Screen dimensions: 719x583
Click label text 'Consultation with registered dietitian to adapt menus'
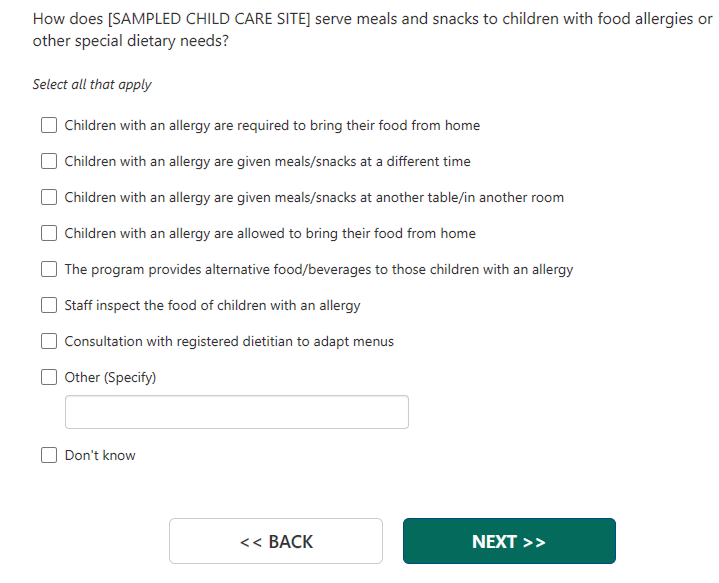tap(229, 342)
